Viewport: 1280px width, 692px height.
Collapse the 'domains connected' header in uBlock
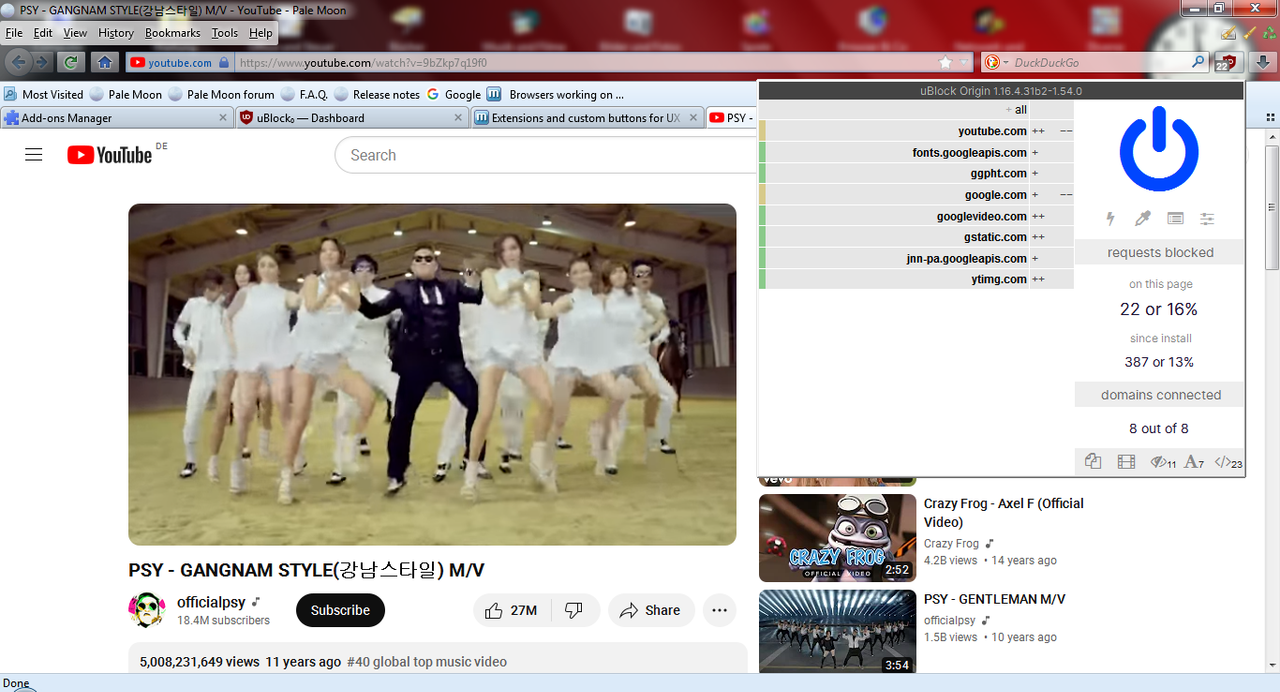click(x=1160, y=395)
